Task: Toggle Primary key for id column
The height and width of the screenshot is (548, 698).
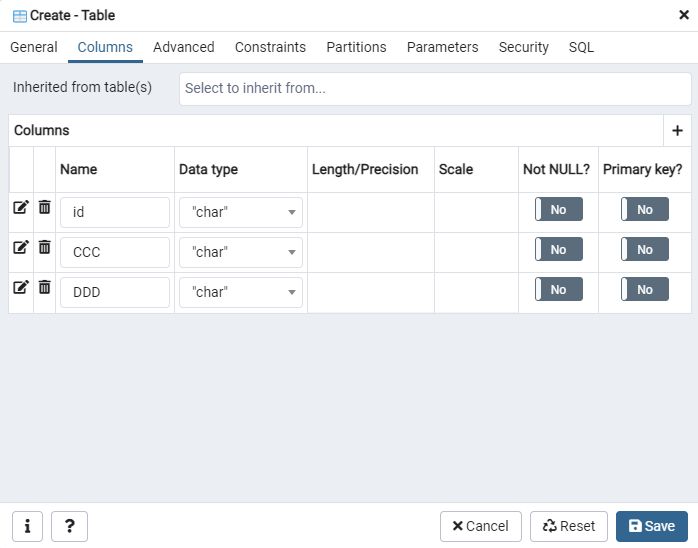Action: [645, 209]
